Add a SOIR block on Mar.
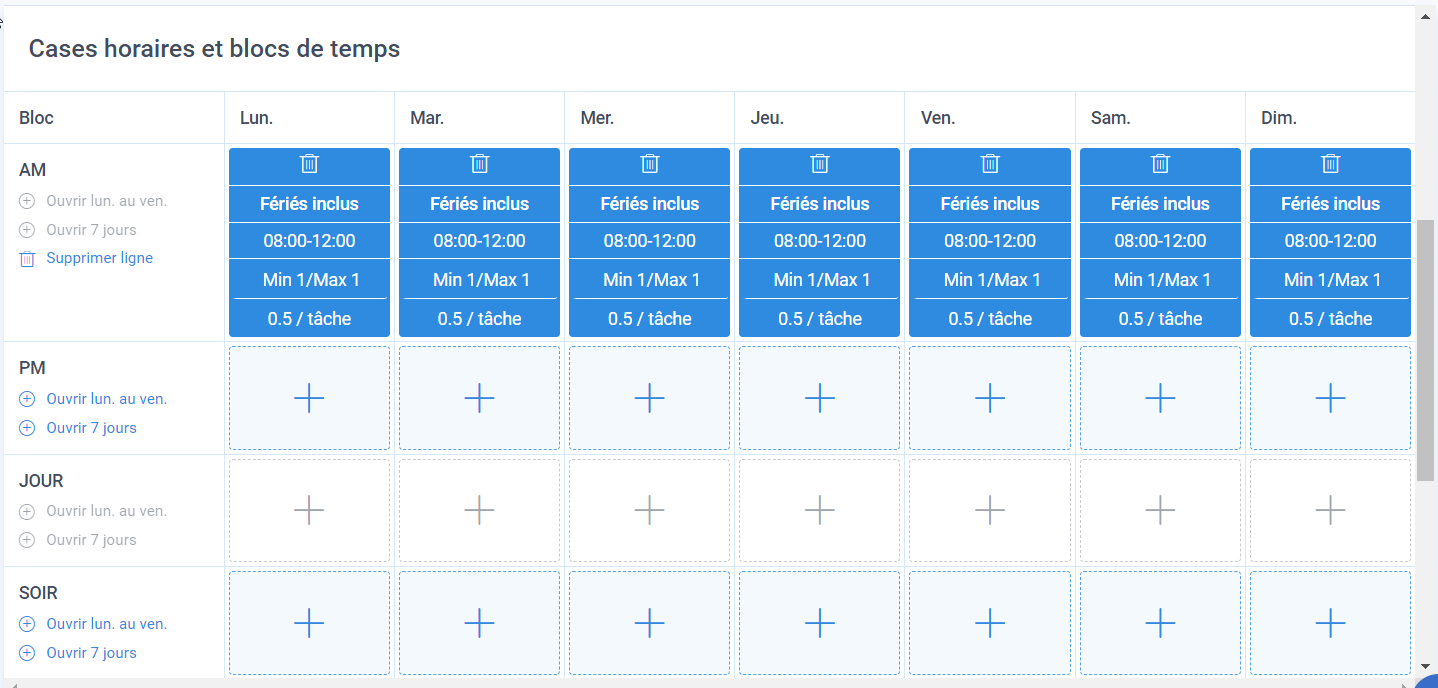 479,623
